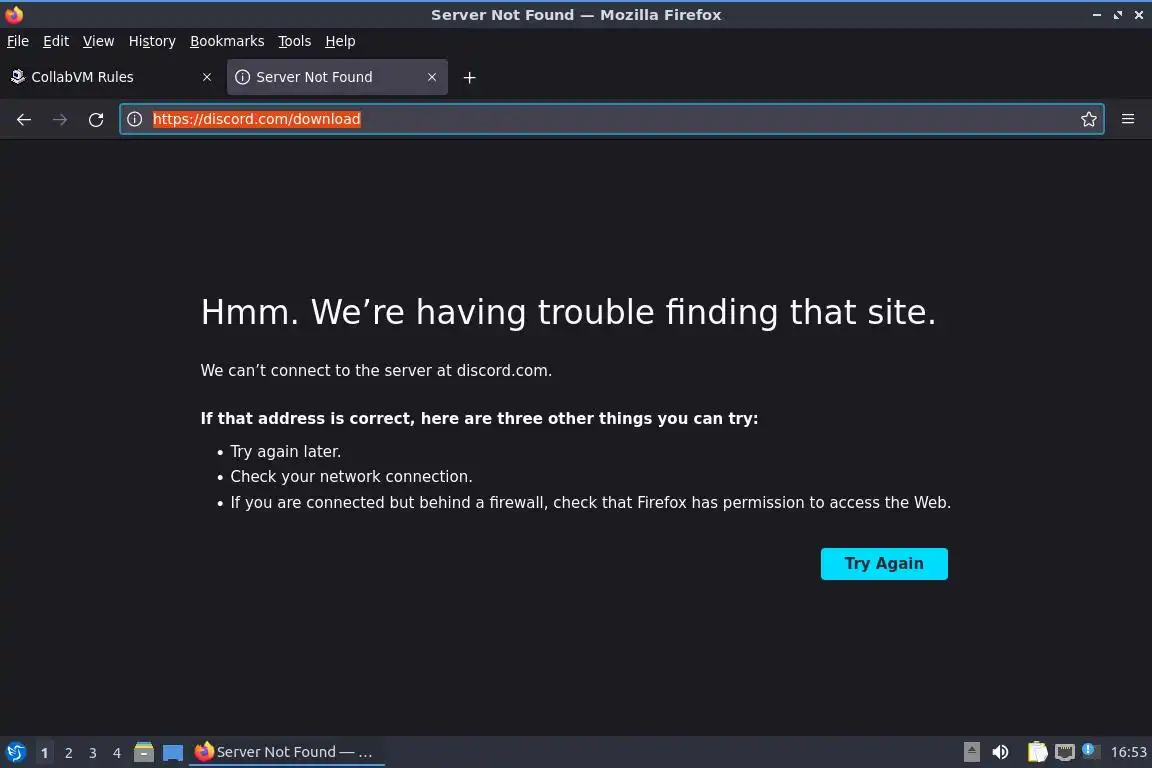
Task: Open the History menu
Action: 152,41
